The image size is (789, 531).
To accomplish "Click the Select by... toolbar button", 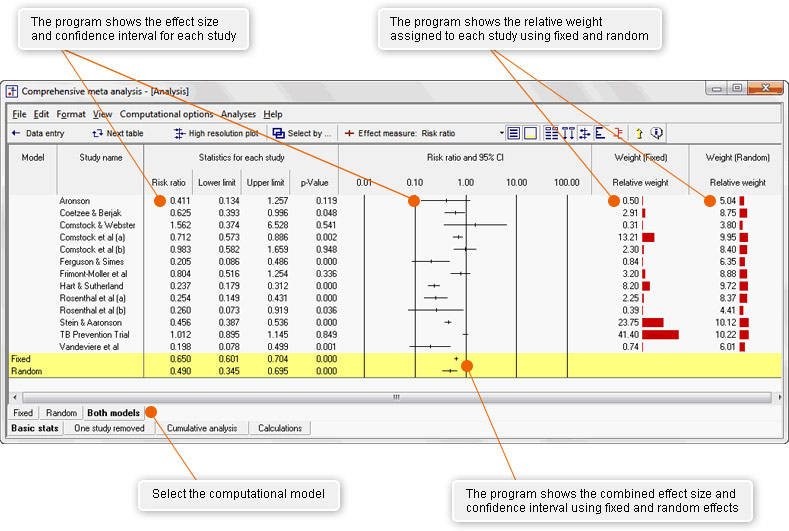I will [302, 133].
